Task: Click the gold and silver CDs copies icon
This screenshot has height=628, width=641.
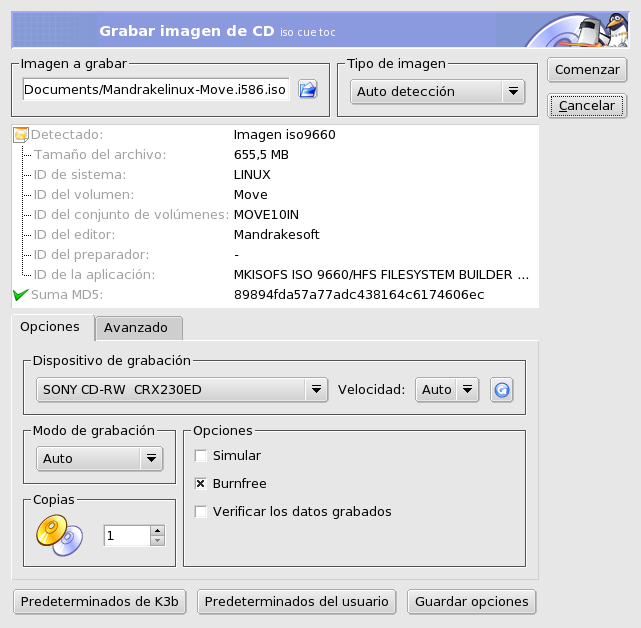Action: click(x=59, y=535)
